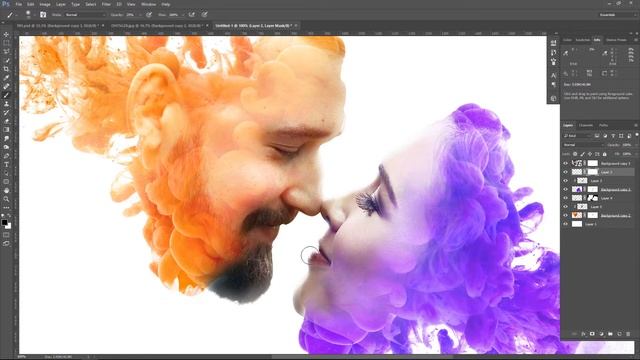Open tool preset picker arrow
The height and width of the screenshot is (360, 640).
coord(17,15)
